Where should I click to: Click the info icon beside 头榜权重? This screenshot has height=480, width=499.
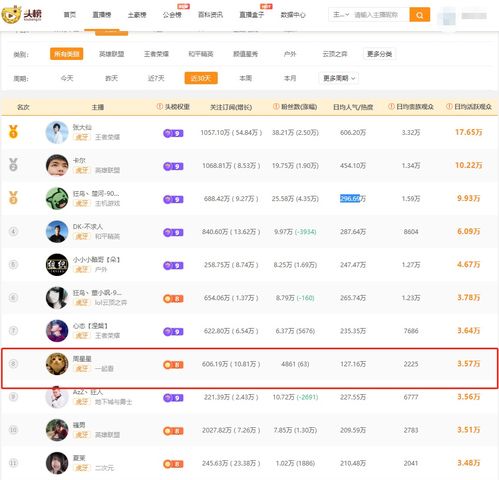(x=159, y=106)
